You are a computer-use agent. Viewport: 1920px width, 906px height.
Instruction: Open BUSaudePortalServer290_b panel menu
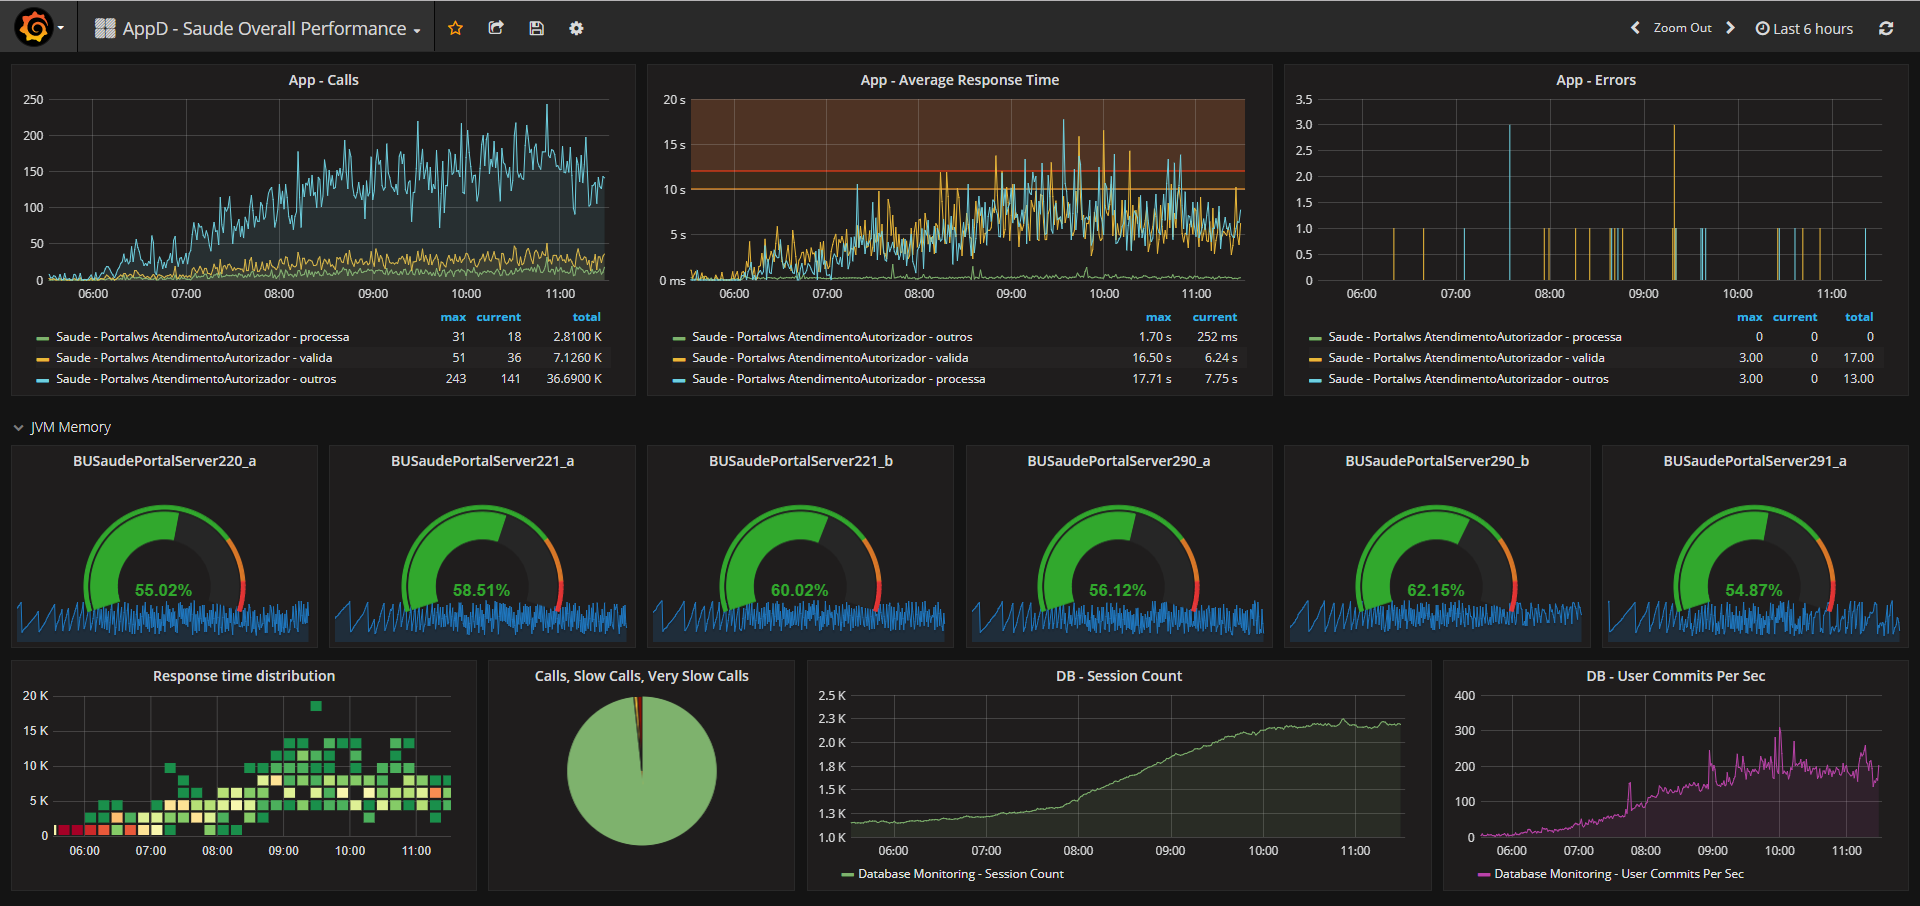pos(1437,461)
